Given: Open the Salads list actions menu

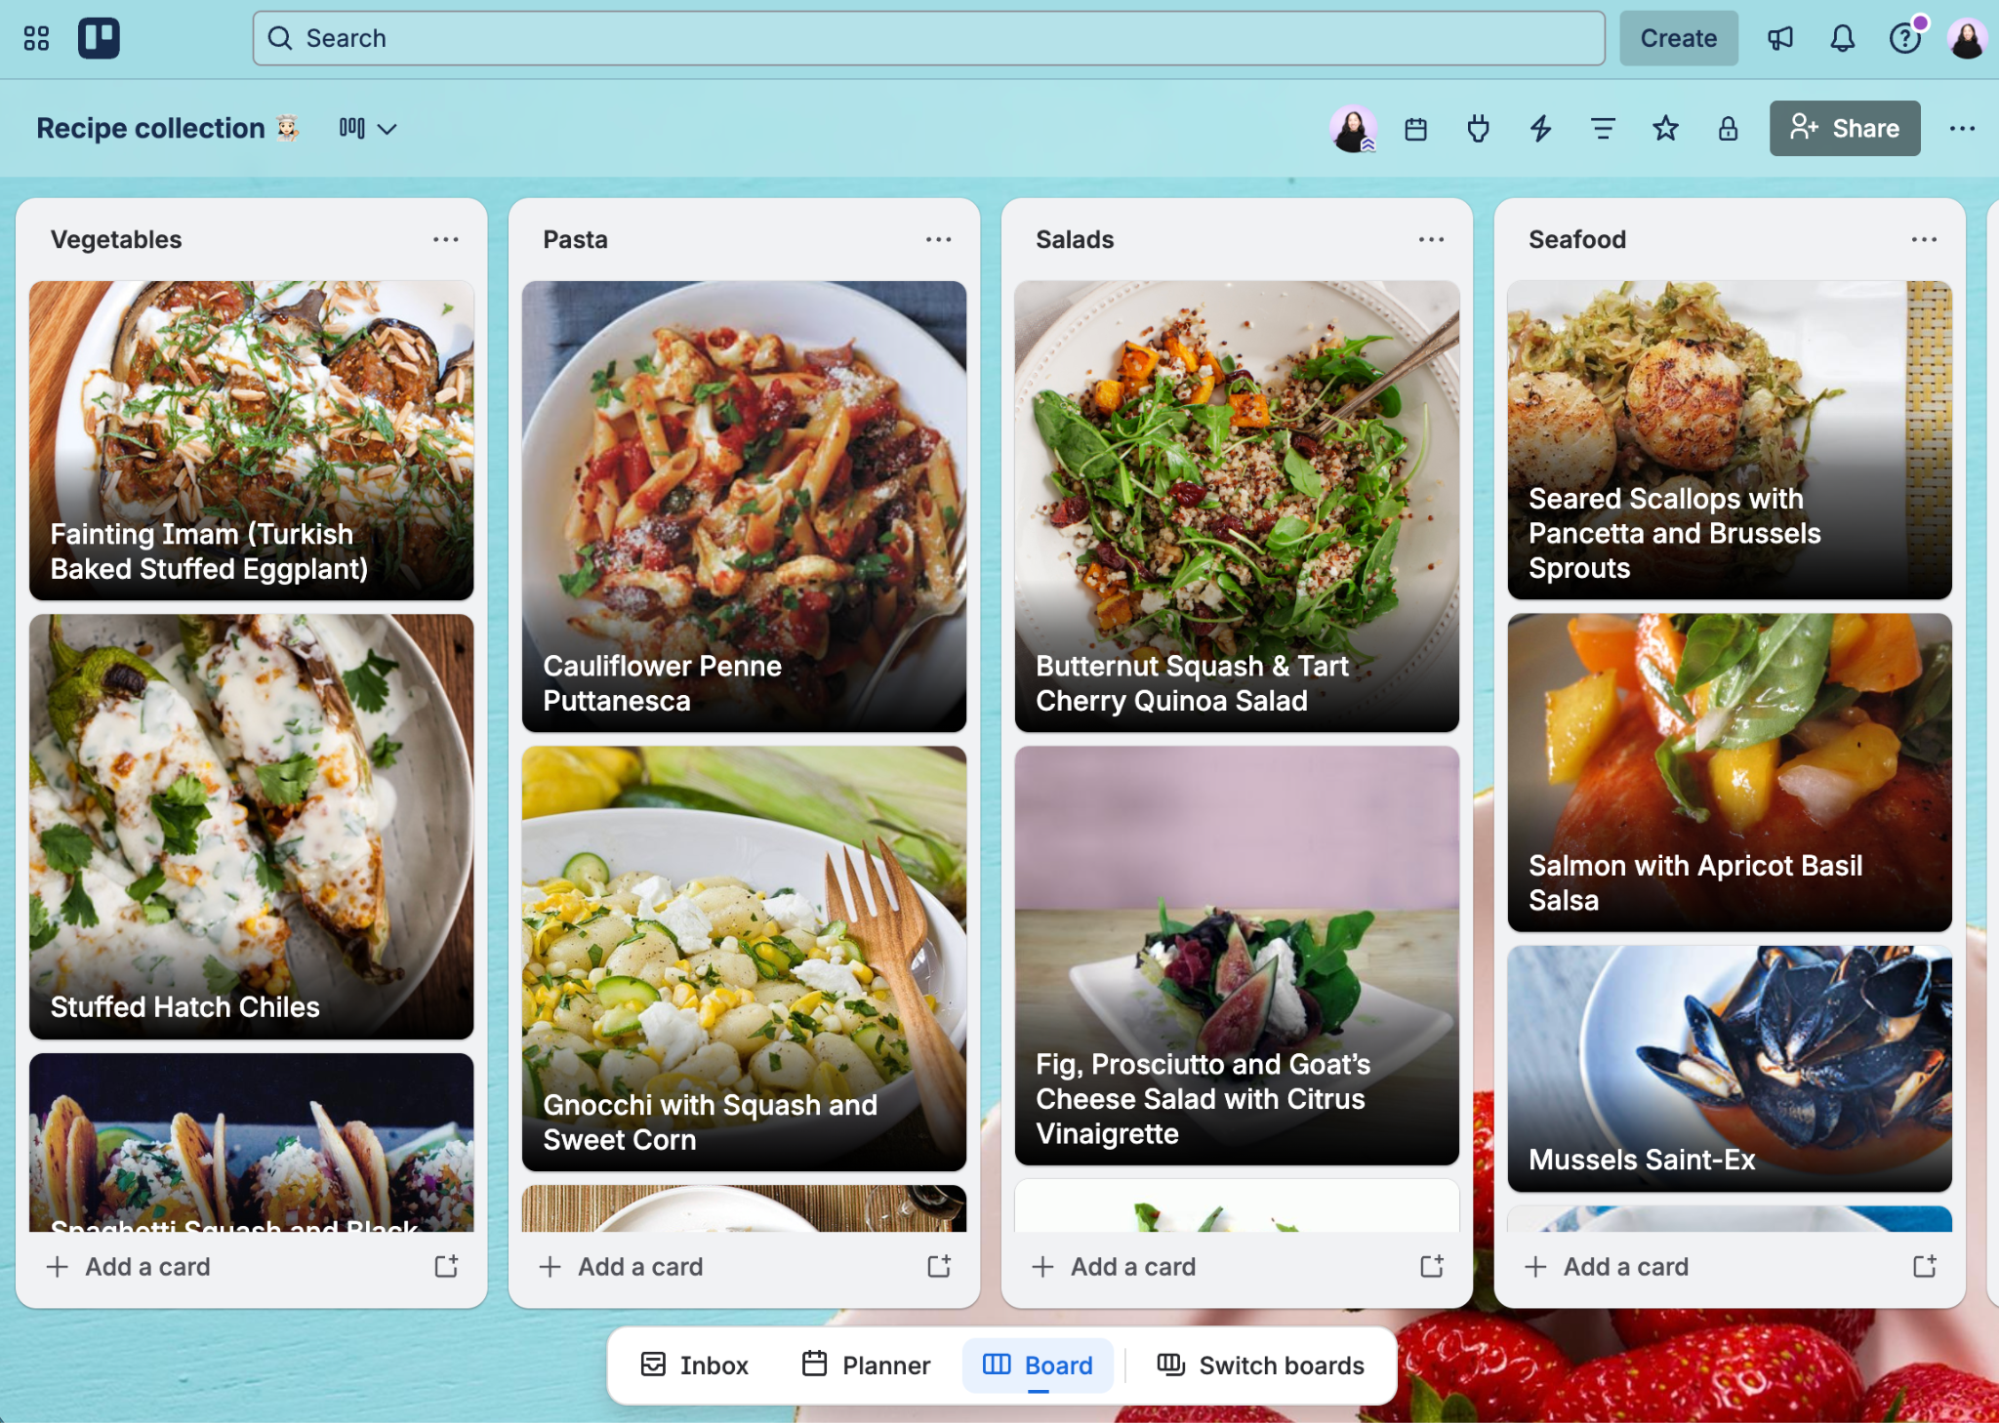Looking at the screenshot, I should [1431, 239].
